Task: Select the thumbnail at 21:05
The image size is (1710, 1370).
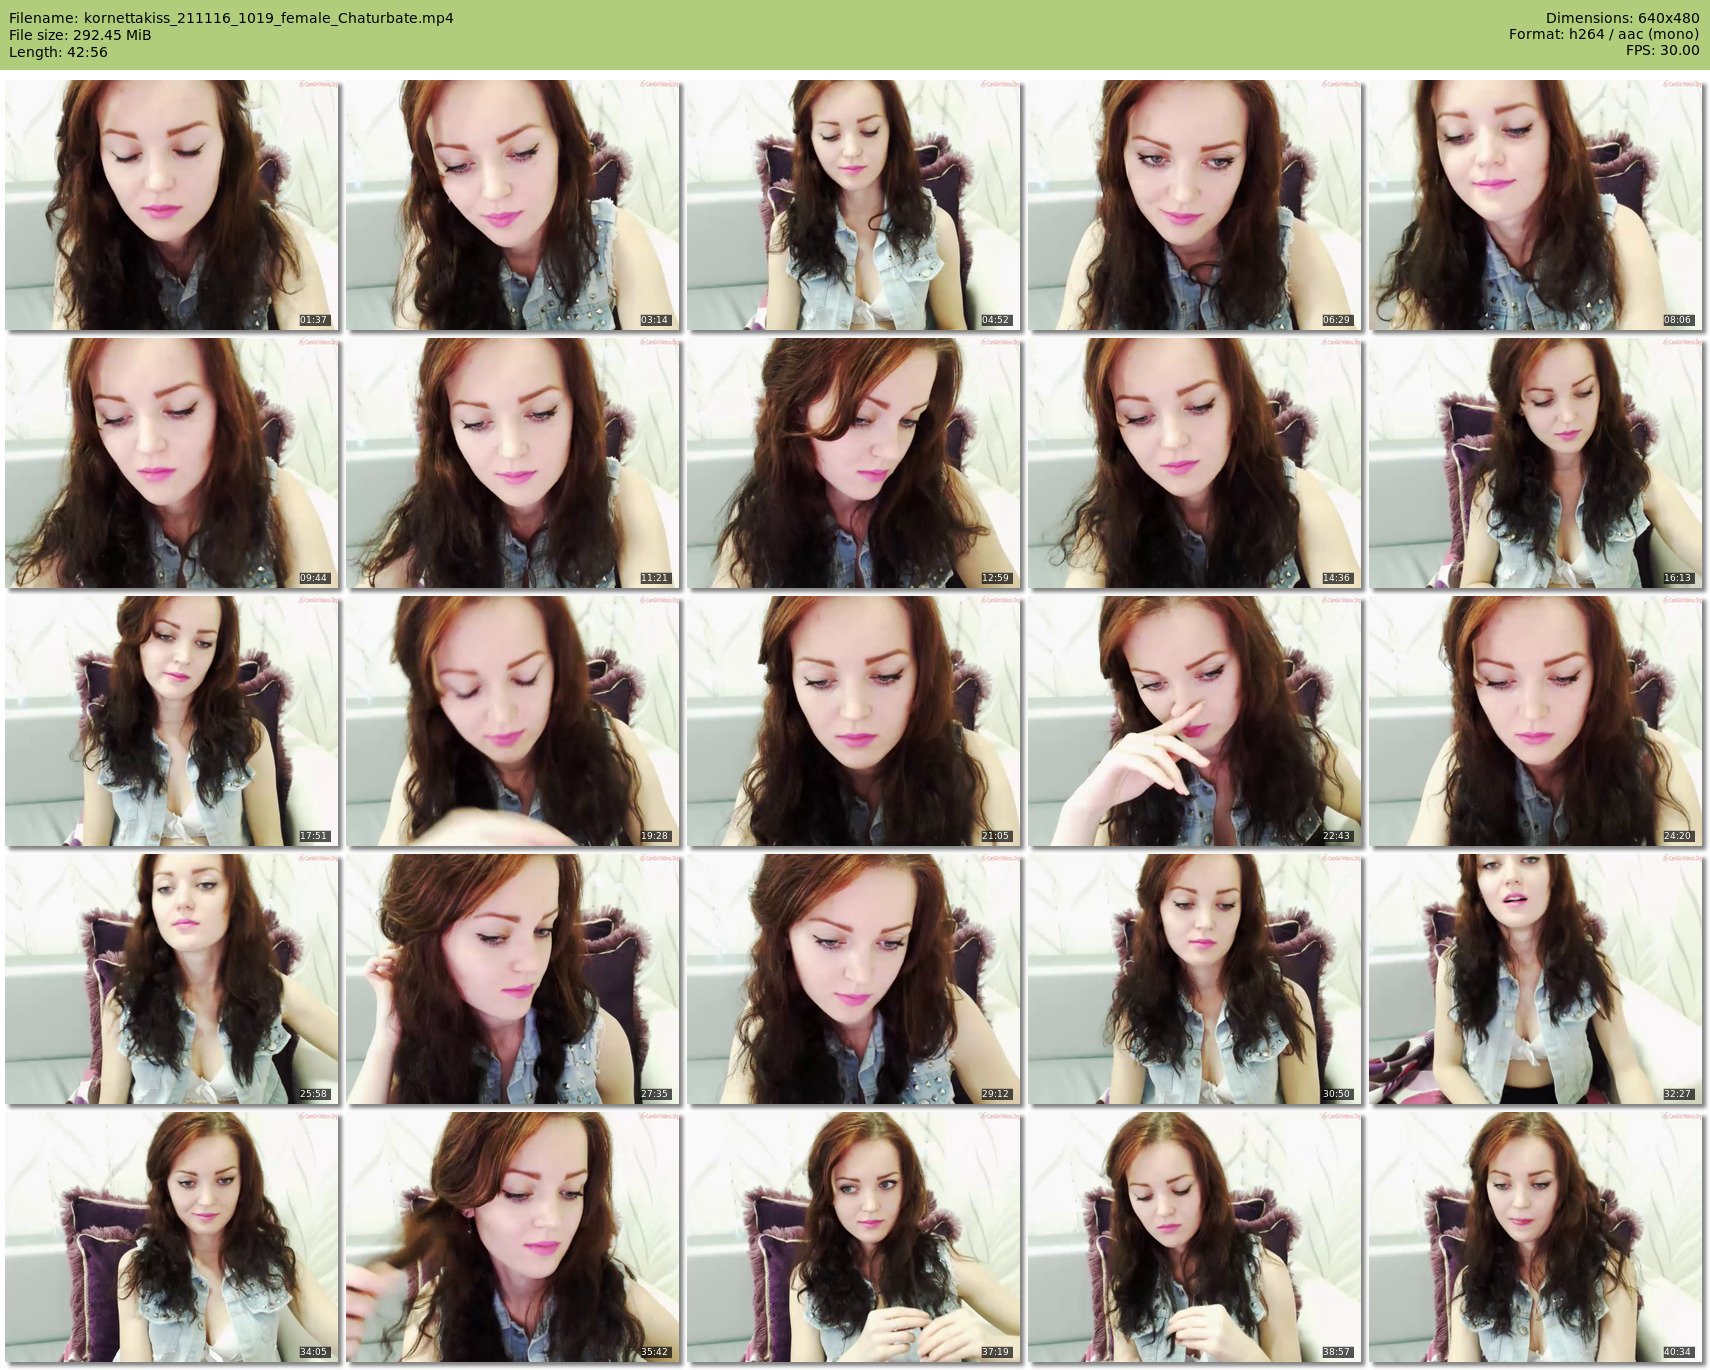Action: 854,721
